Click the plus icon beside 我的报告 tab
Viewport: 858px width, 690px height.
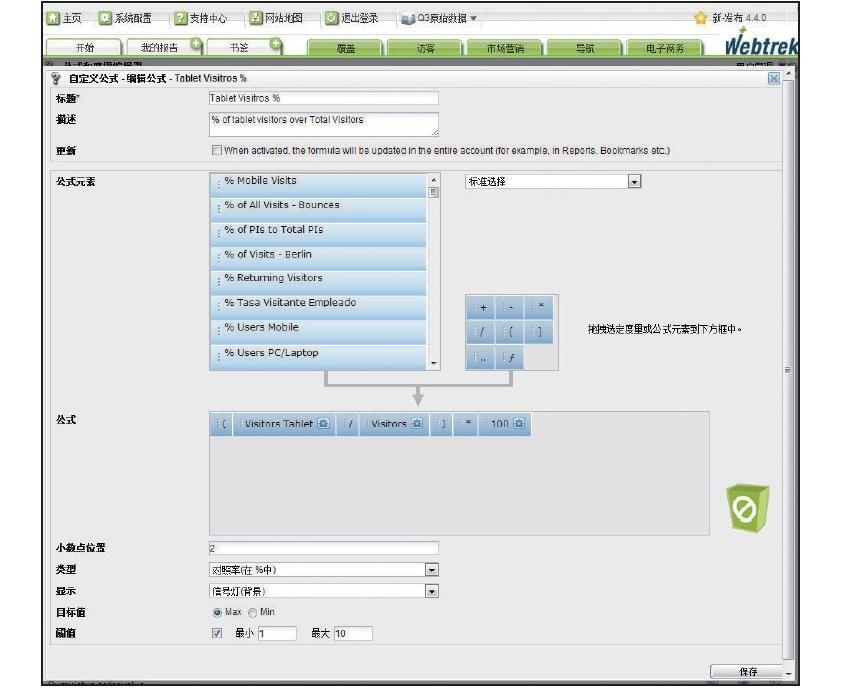(196, 45)
